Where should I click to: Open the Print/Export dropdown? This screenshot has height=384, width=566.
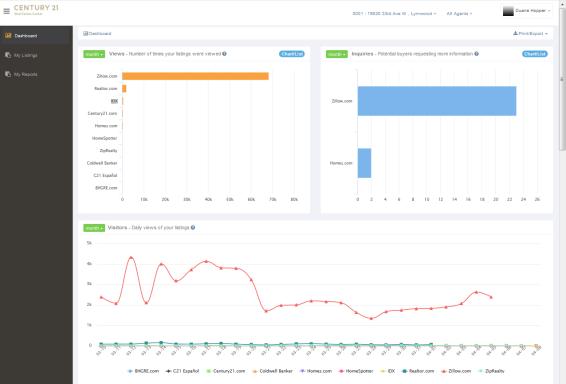tap(530, 33)
